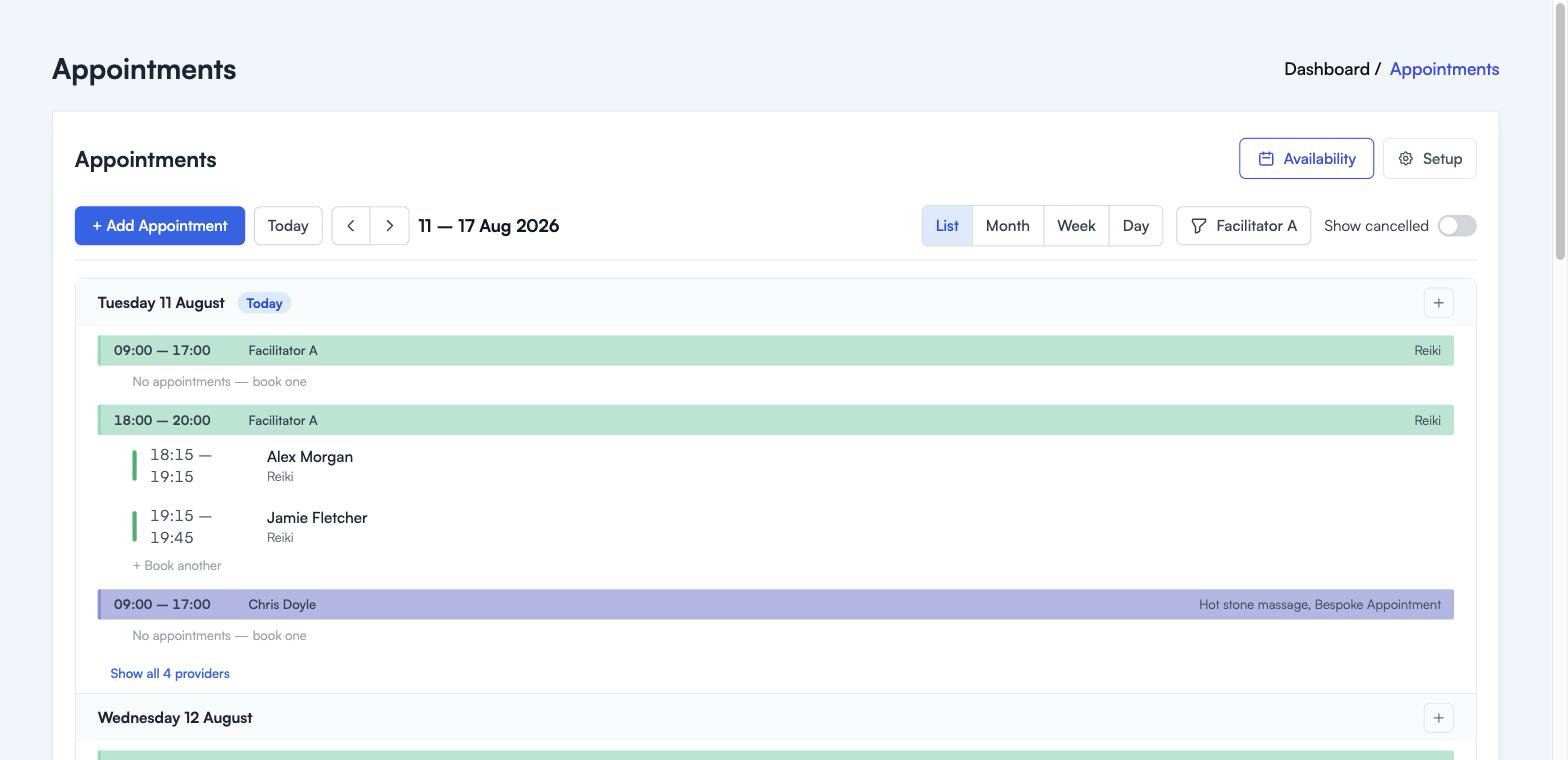Advance to next week with right chevron
The width and height of the screenshot is (1568, 760).
click(390, 226)
